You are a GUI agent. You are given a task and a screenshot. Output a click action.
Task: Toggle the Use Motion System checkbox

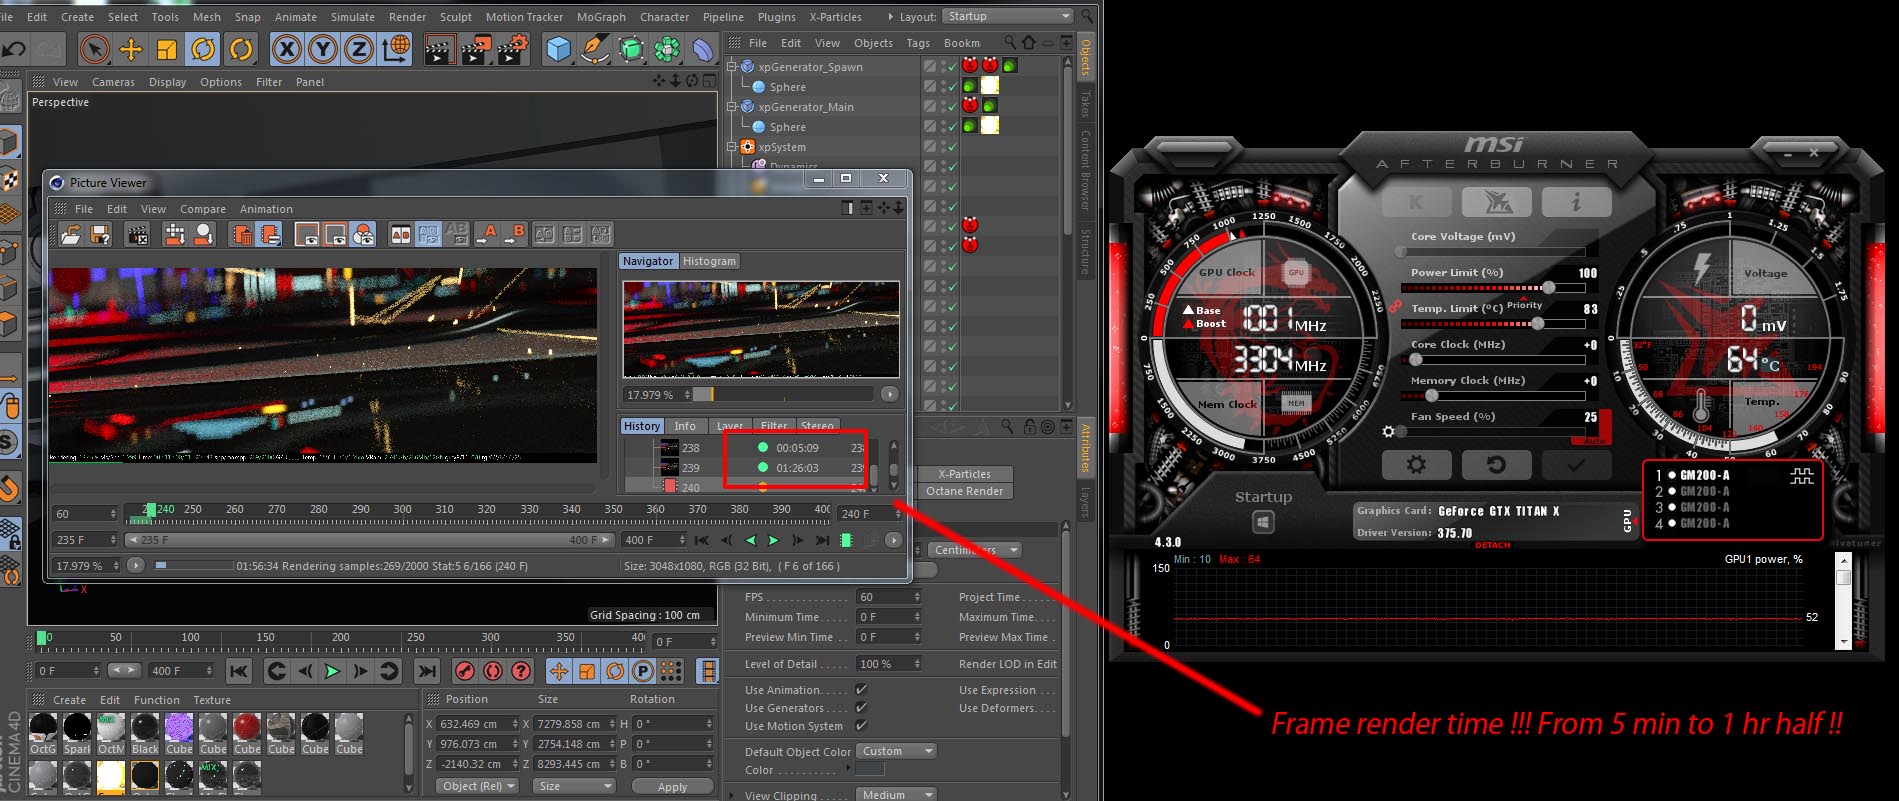point(861,726)
